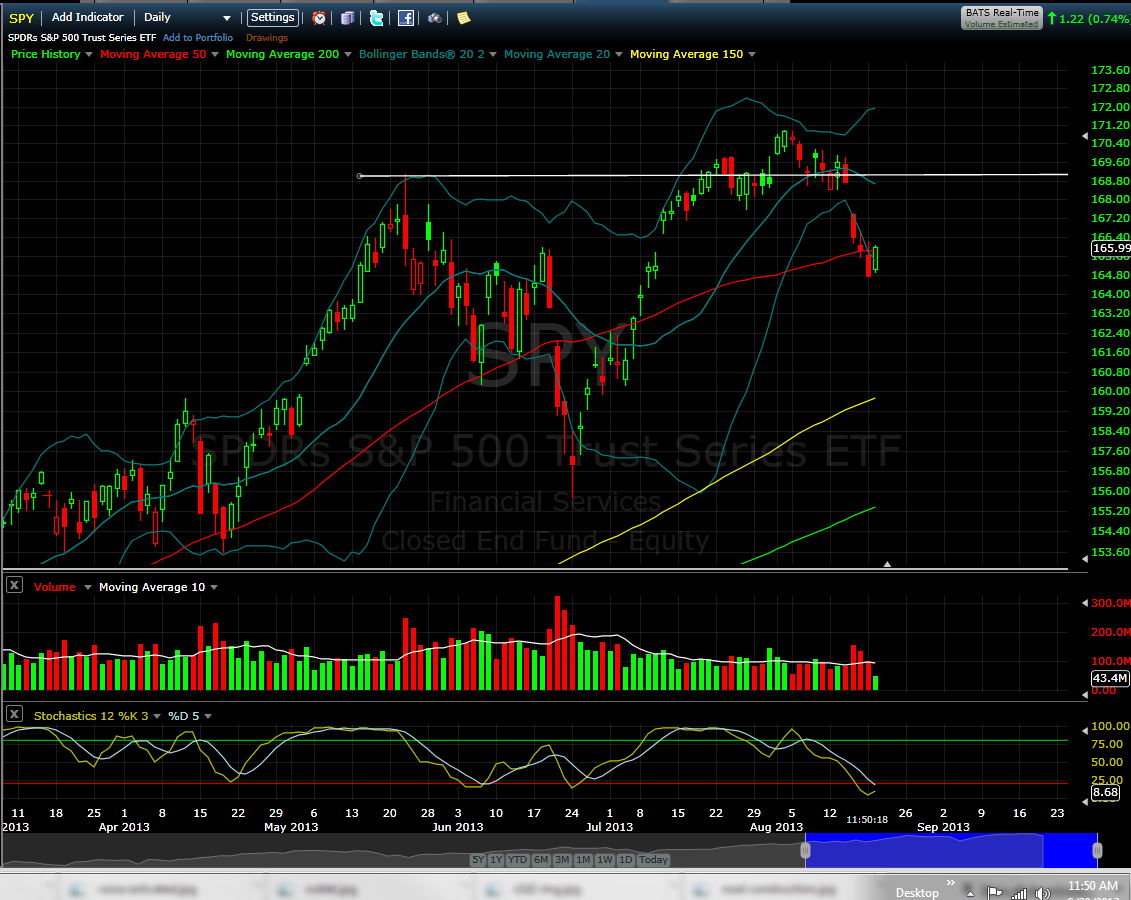Click the 165.99 current price tag
Screen dimensions: 1131x900
[x=1111, y=248]
